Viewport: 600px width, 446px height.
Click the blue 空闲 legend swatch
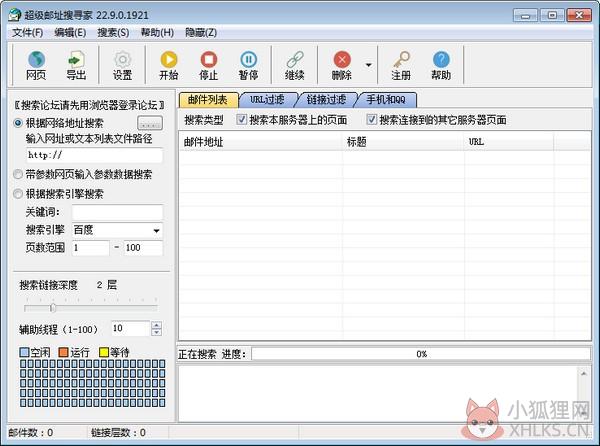[24, 352]
